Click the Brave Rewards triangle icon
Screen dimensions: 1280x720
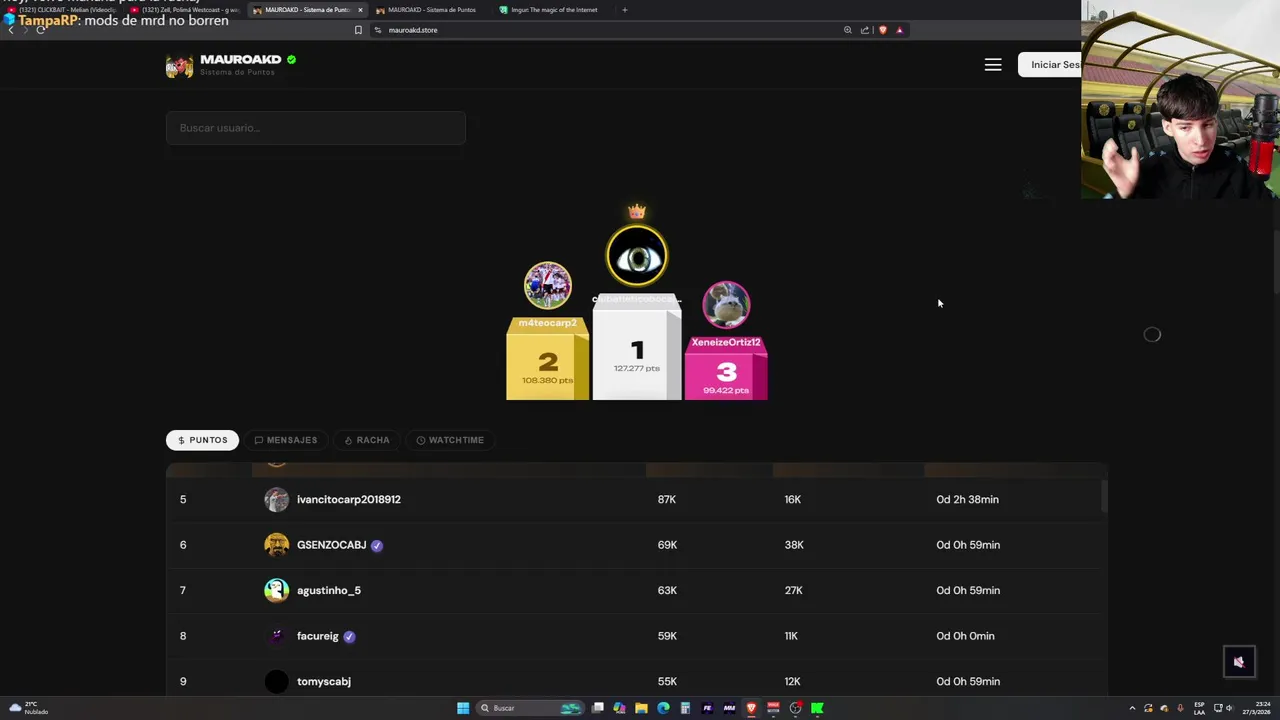click(899, 30)
